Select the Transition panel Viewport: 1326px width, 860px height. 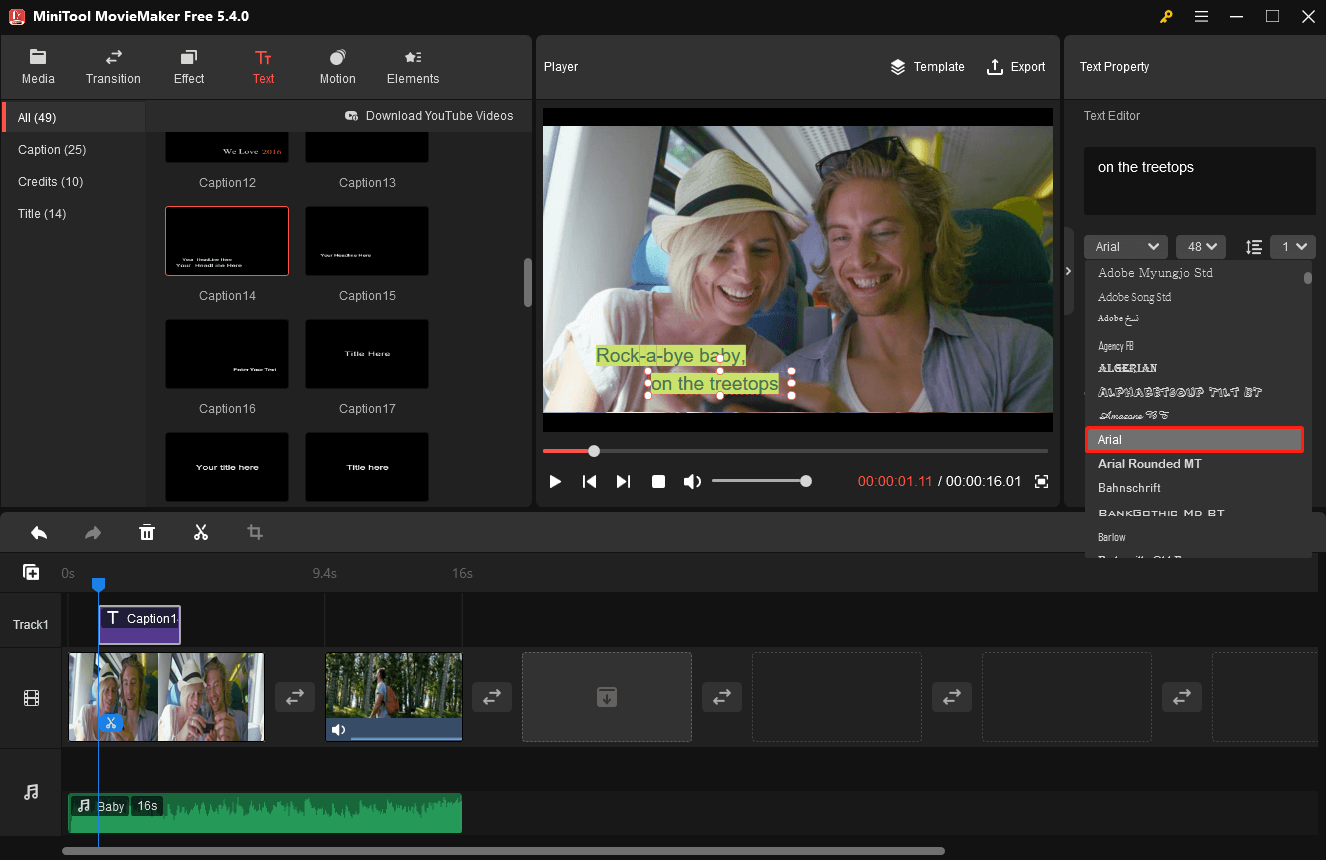tap(112, 66)
